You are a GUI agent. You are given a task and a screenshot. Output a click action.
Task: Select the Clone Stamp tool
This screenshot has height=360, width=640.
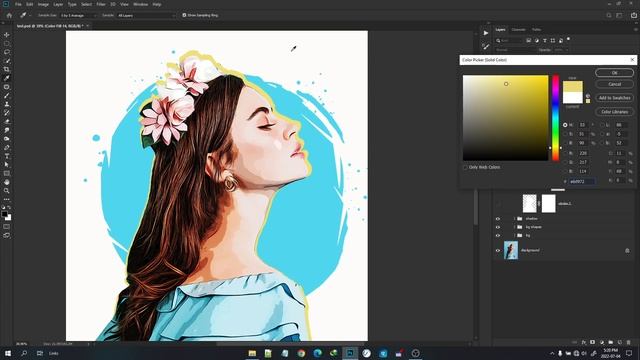pyautogui.click(x=7, y=104)
